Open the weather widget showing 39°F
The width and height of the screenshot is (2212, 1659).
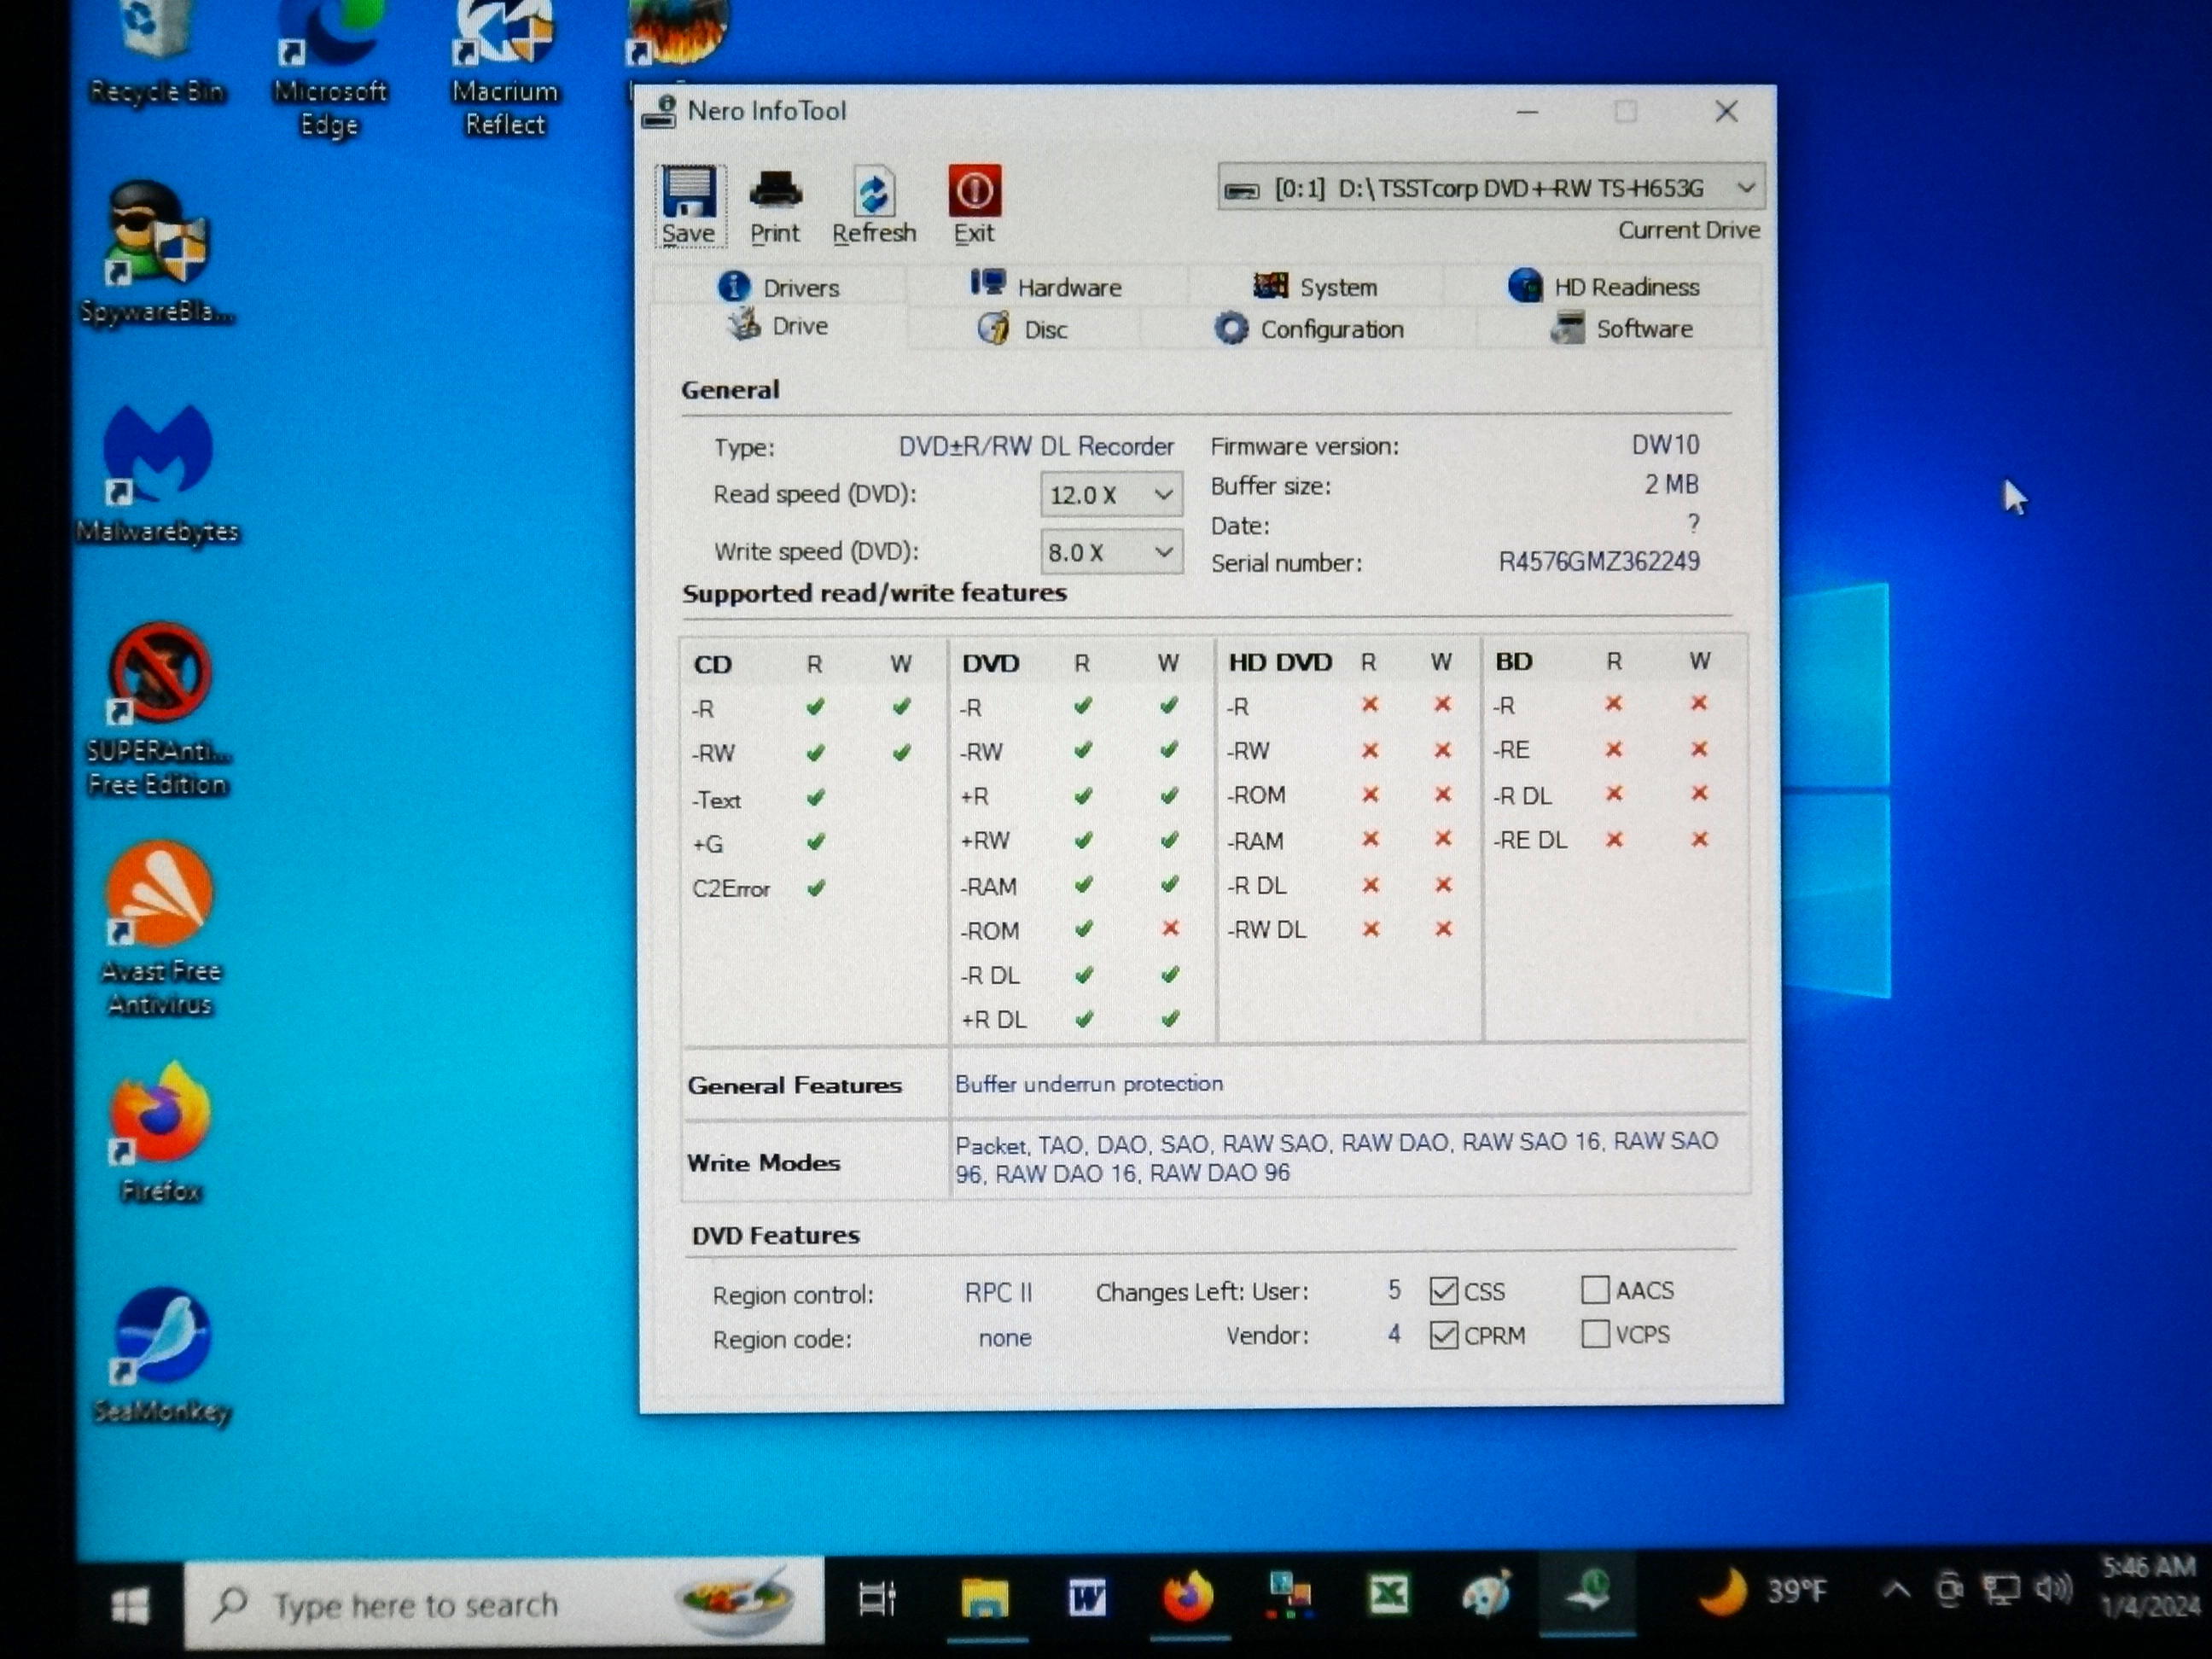point(1765,1590)
